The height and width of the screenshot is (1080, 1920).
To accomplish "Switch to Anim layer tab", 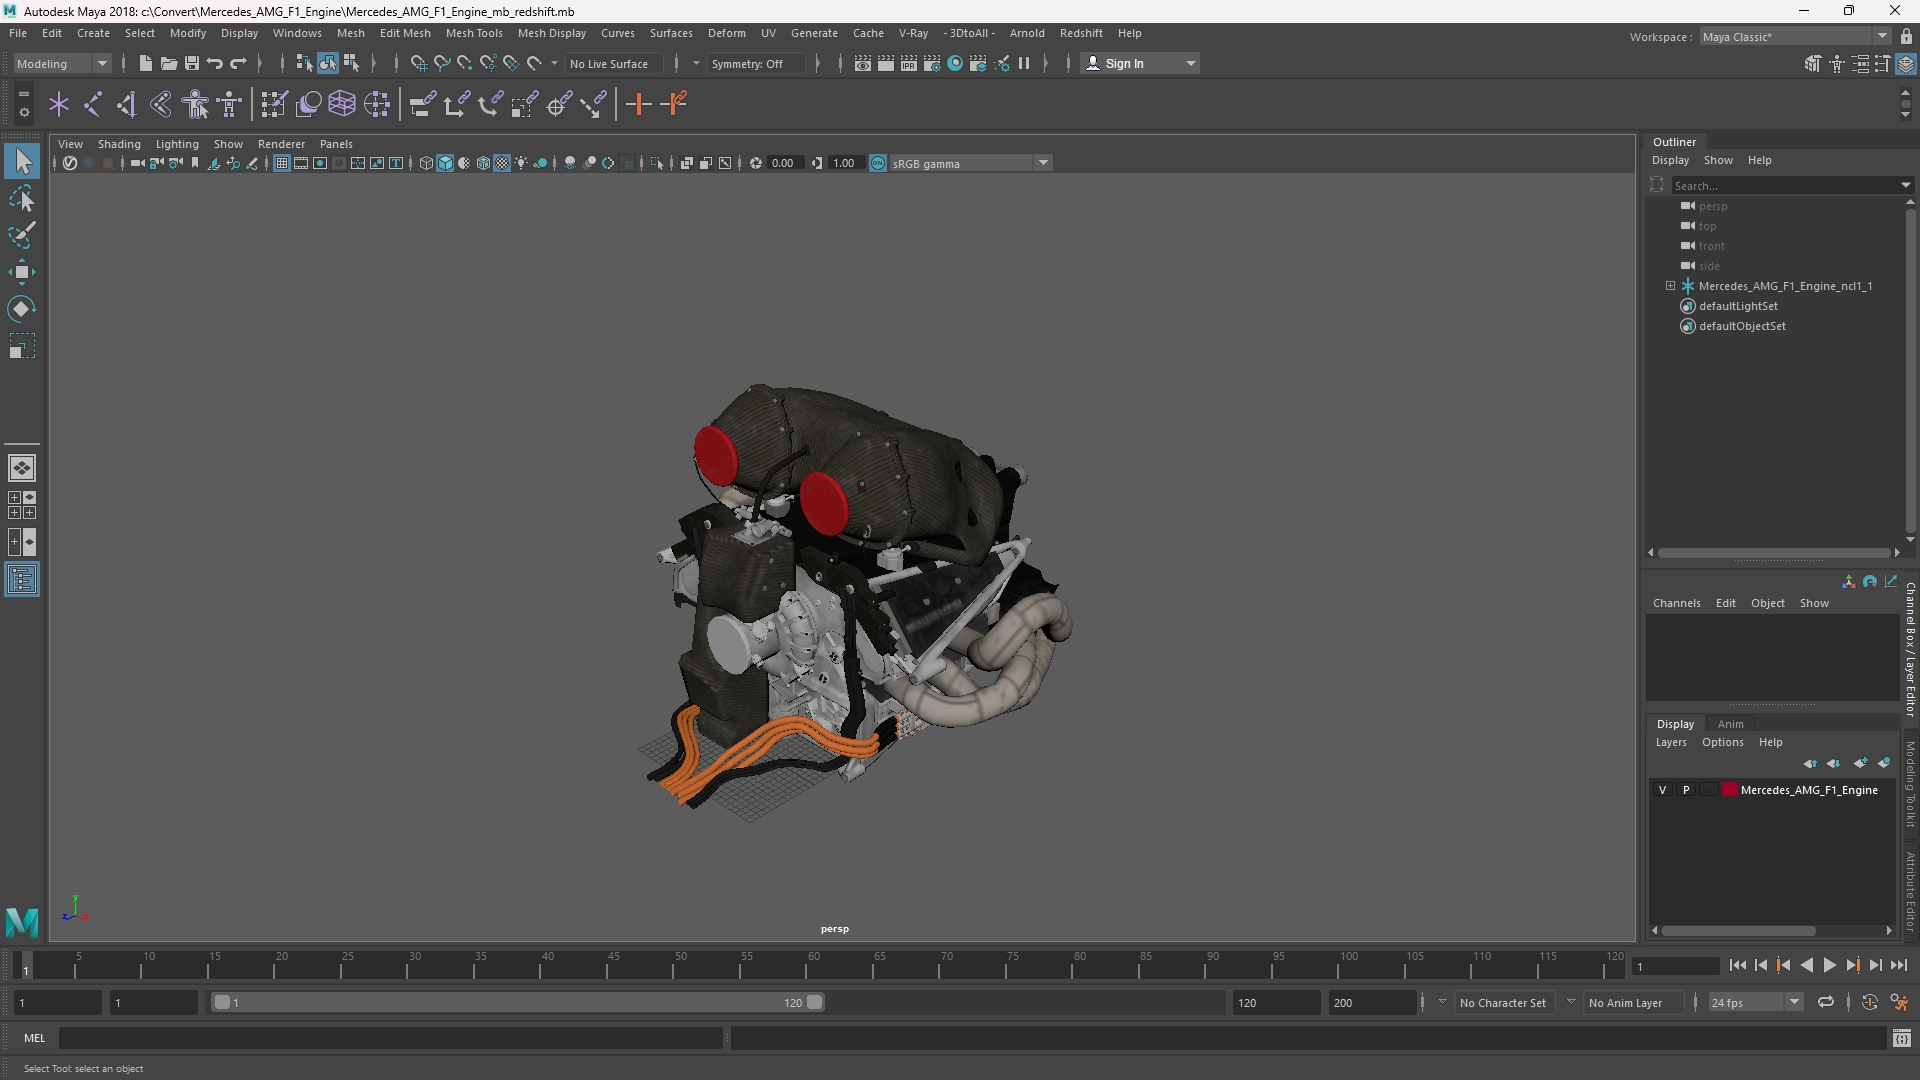I will 1731,724.
